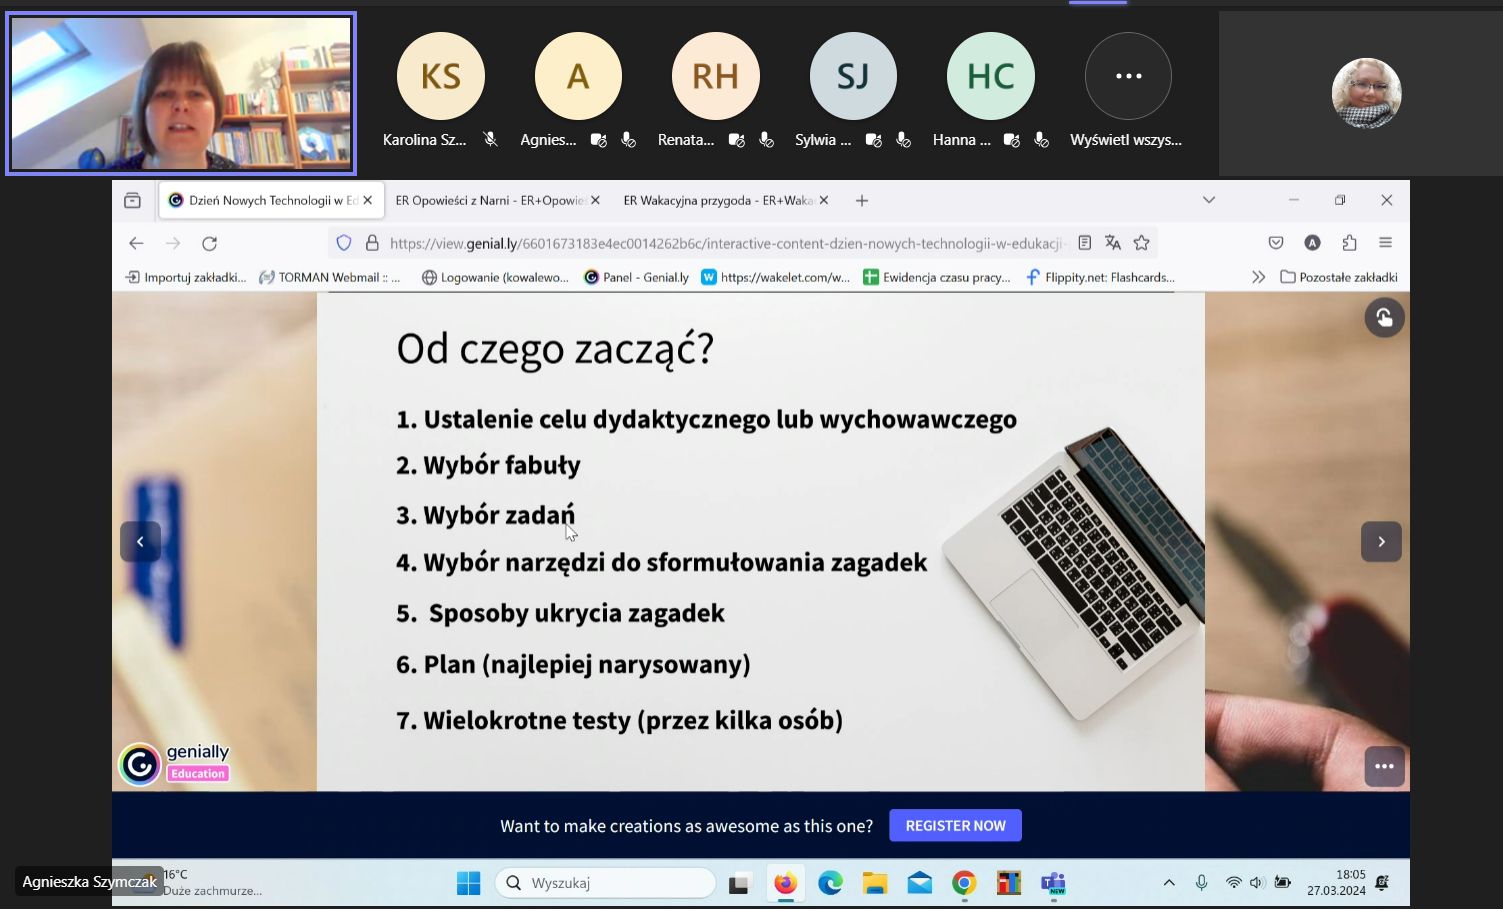This screenshot has width=1503, height=909.
Task: Click the Genially interactivity hand icon
Action: [1384, 318]
